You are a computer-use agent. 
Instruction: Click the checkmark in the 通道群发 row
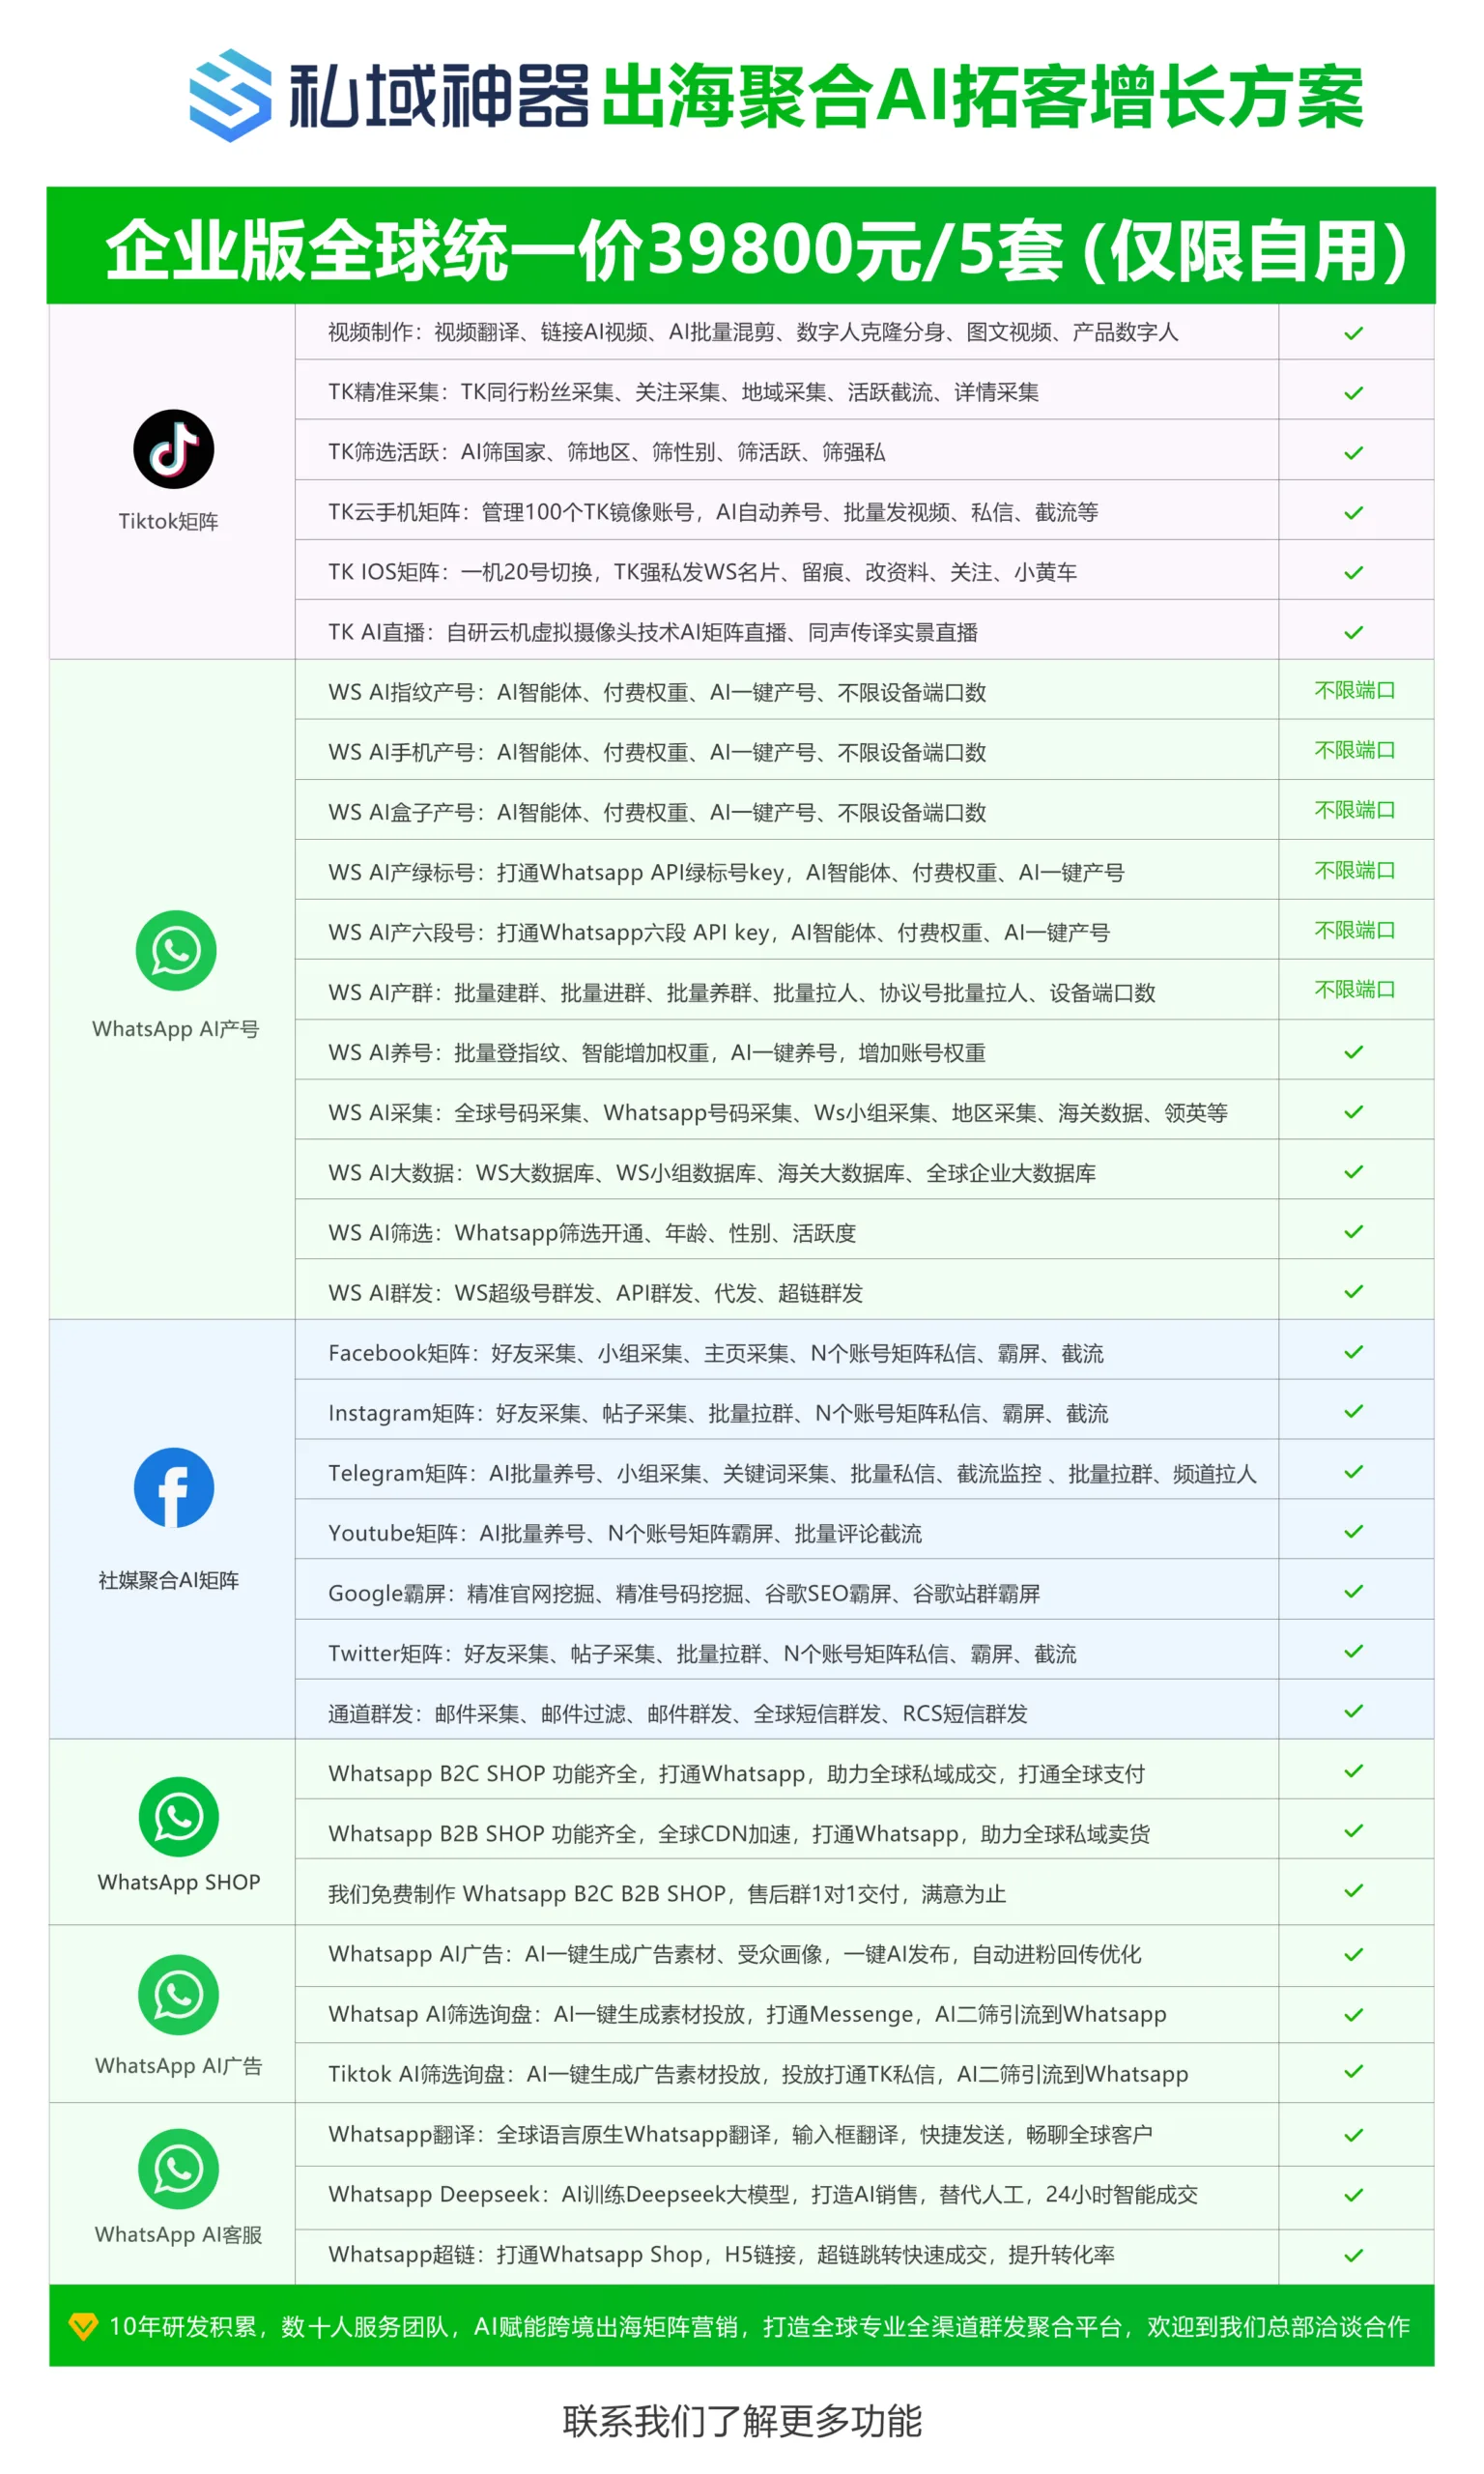[x=1354, y=1711]
